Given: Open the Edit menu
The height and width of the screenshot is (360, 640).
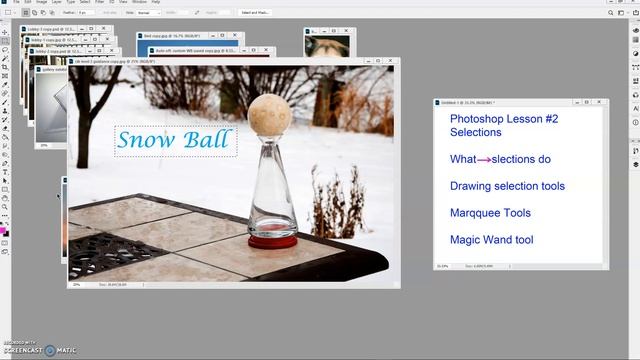Looking at the screenshot, I should [x=28, y=2].
